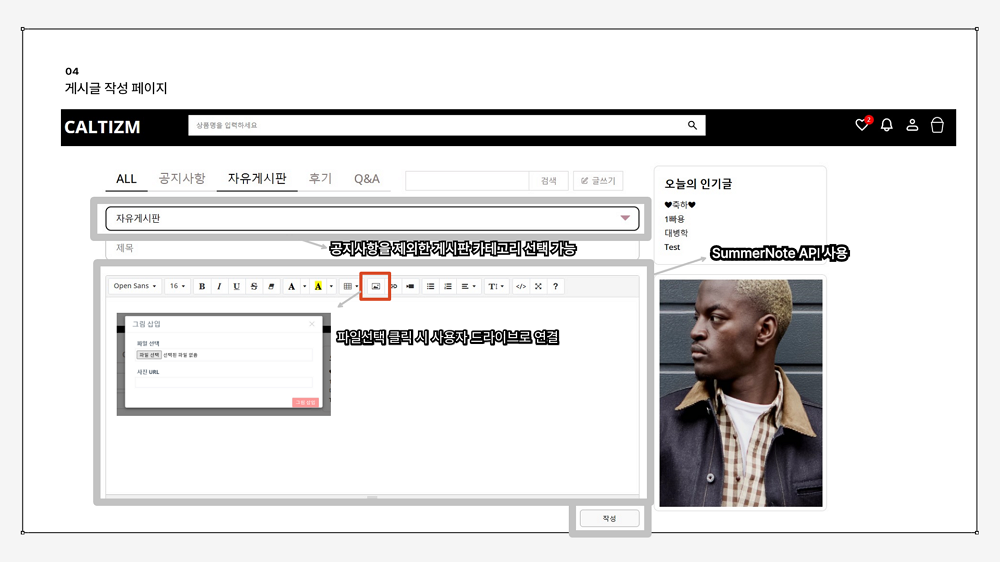Open the shopping bag cart icon

[x=937, y=125]
